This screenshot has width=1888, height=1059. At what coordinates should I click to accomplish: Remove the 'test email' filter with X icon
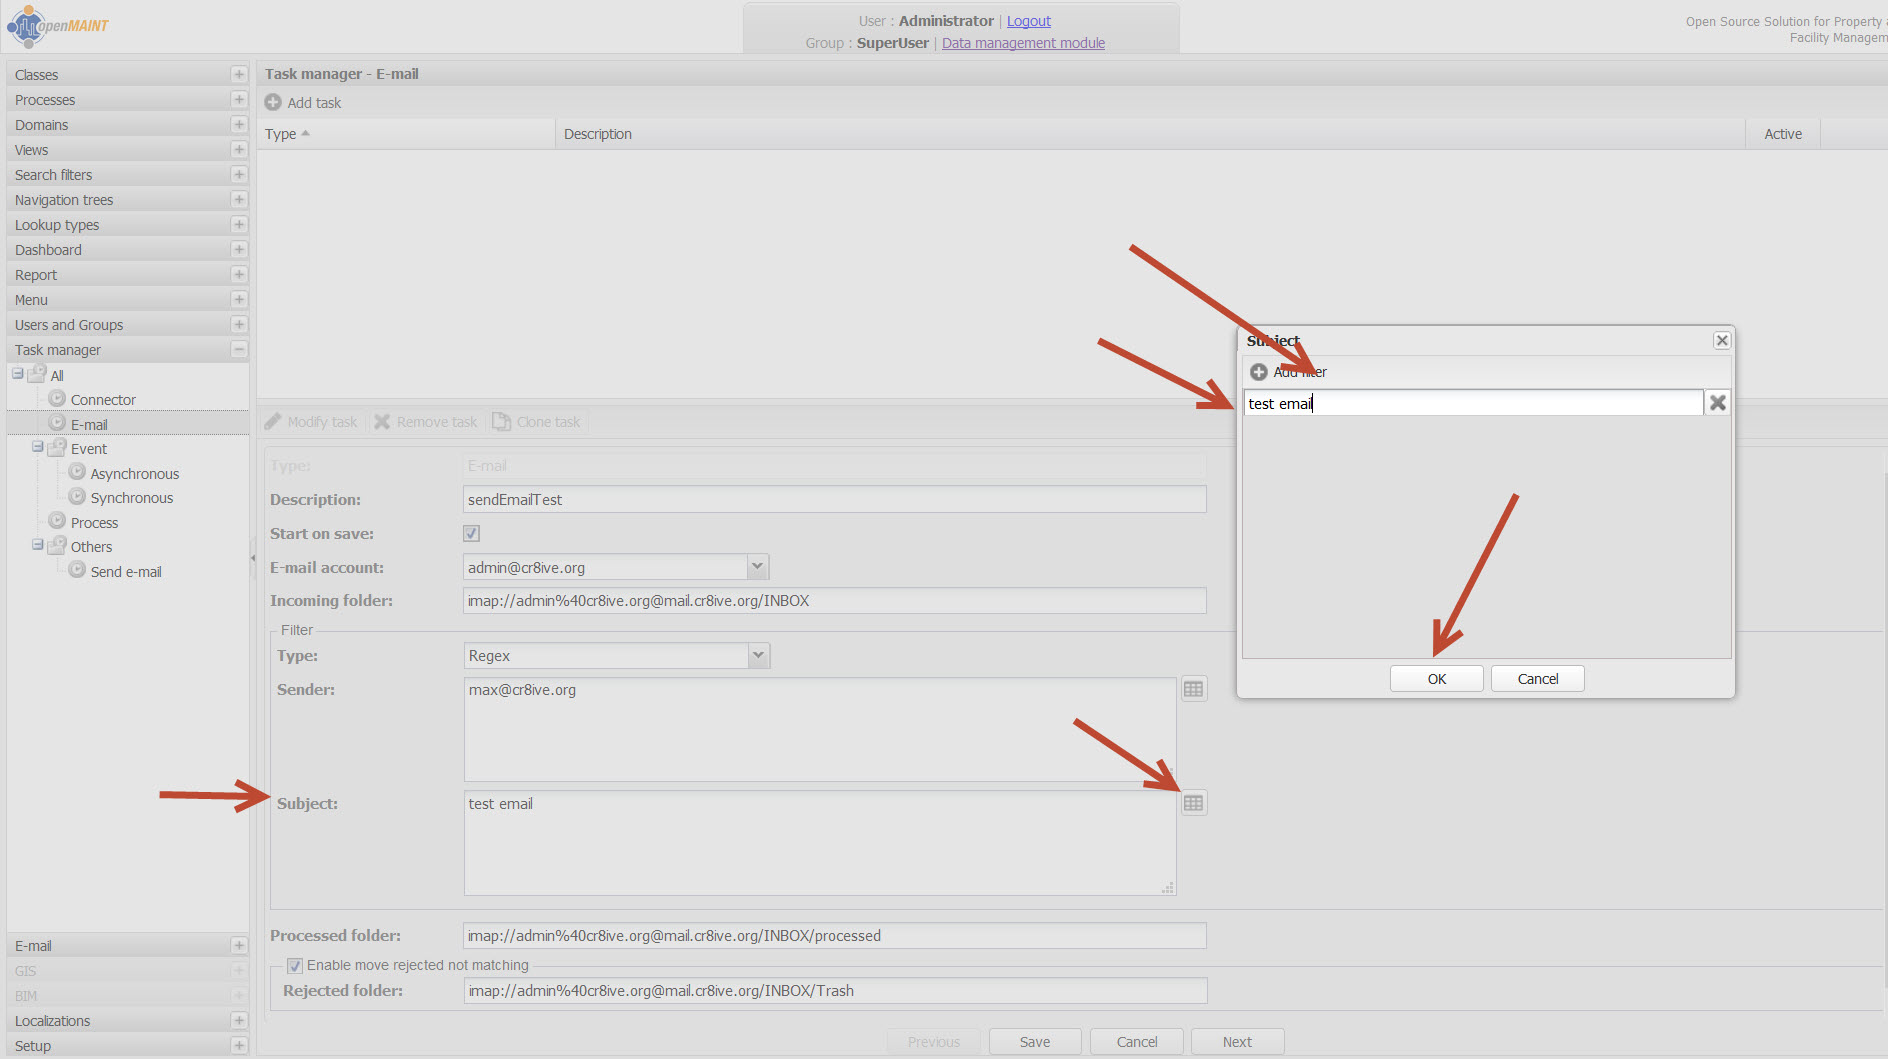(x=1717, y=403)
